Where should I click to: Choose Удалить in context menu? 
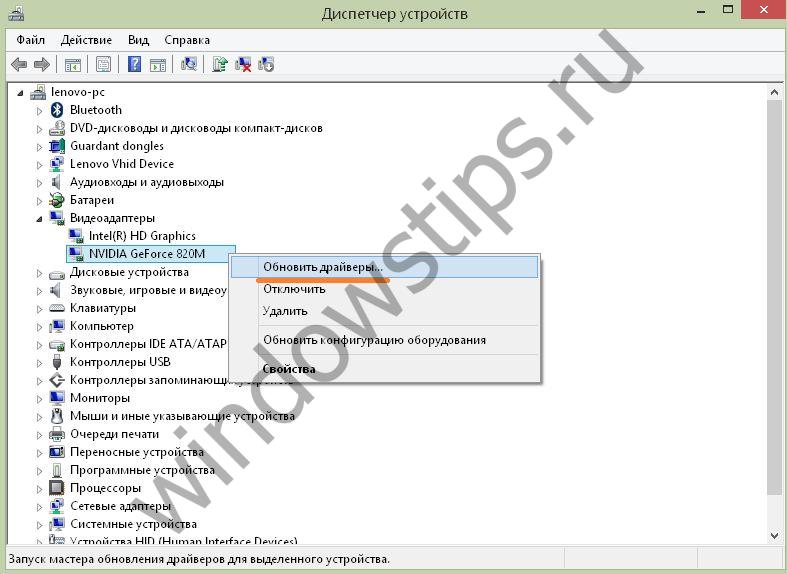pos(384,311)
